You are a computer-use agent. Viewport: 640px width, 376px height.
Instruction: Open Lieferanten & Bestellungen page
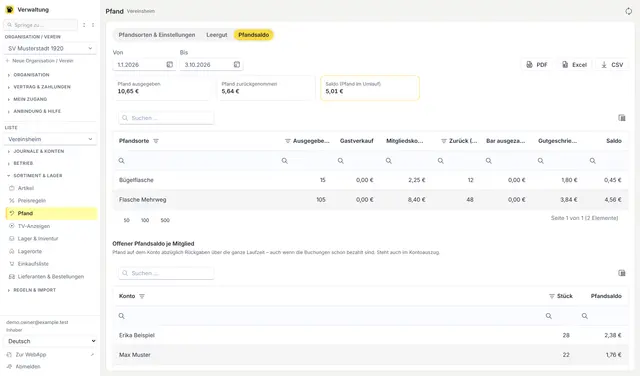tap(51, 276)
